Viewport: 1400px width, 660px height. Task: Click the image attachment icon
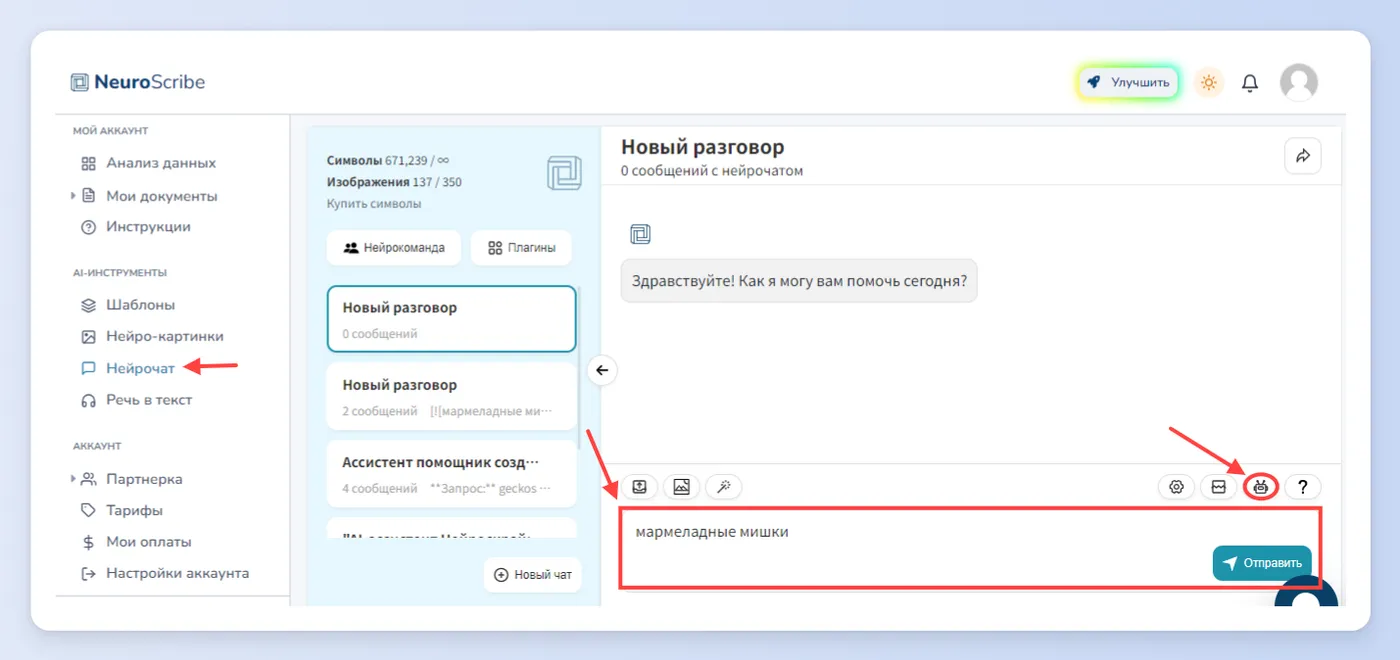point(681,487)
